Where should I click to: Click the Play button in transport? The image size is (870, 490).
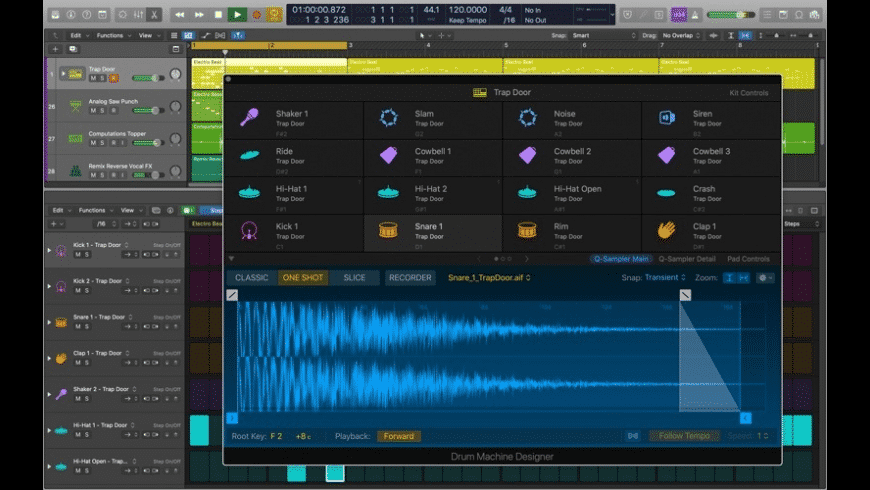pos(237,15)
